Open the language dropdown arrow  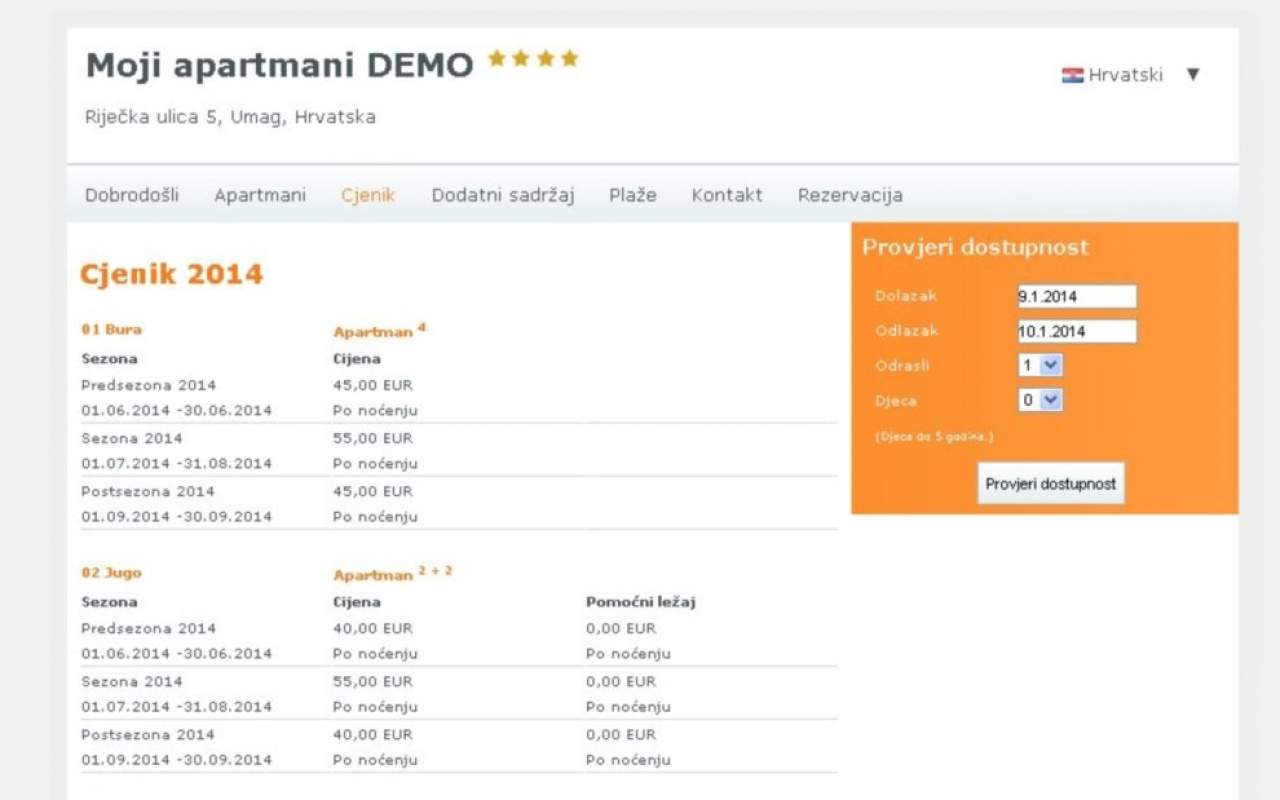click(1192, 74)
